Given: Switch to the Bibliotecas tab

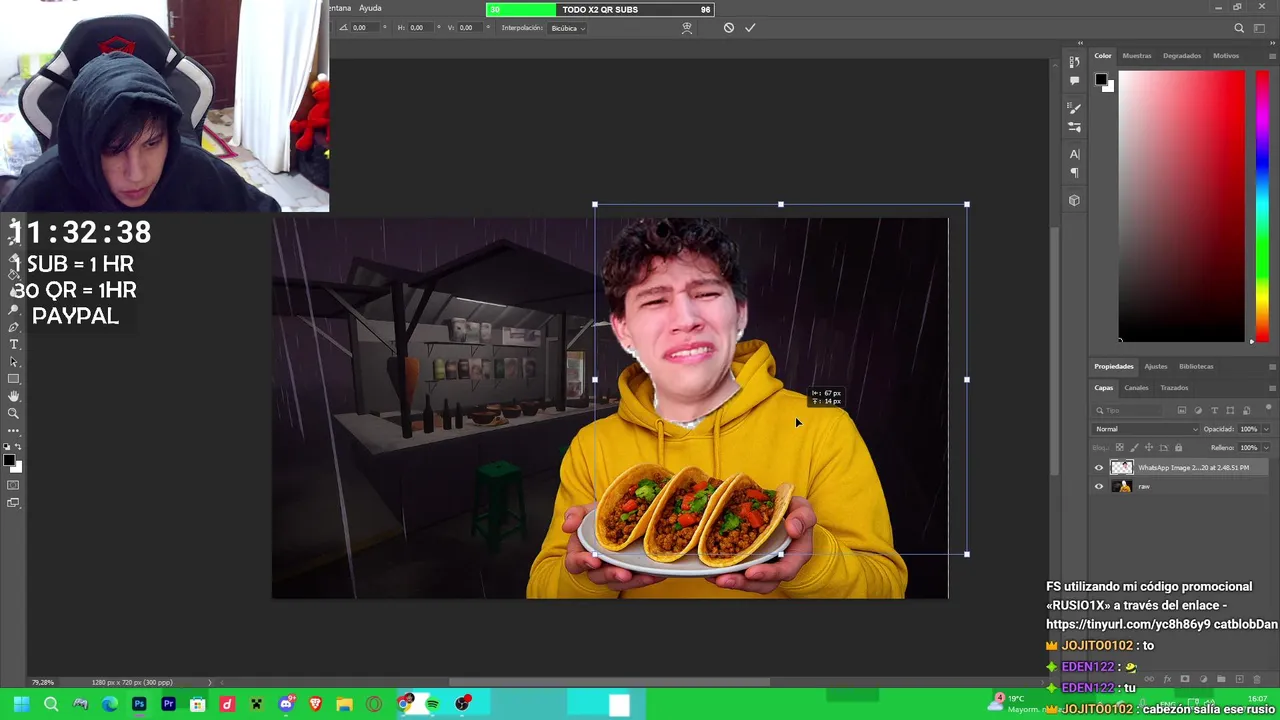Looking at the screenshot, I should pos(1196,366).
